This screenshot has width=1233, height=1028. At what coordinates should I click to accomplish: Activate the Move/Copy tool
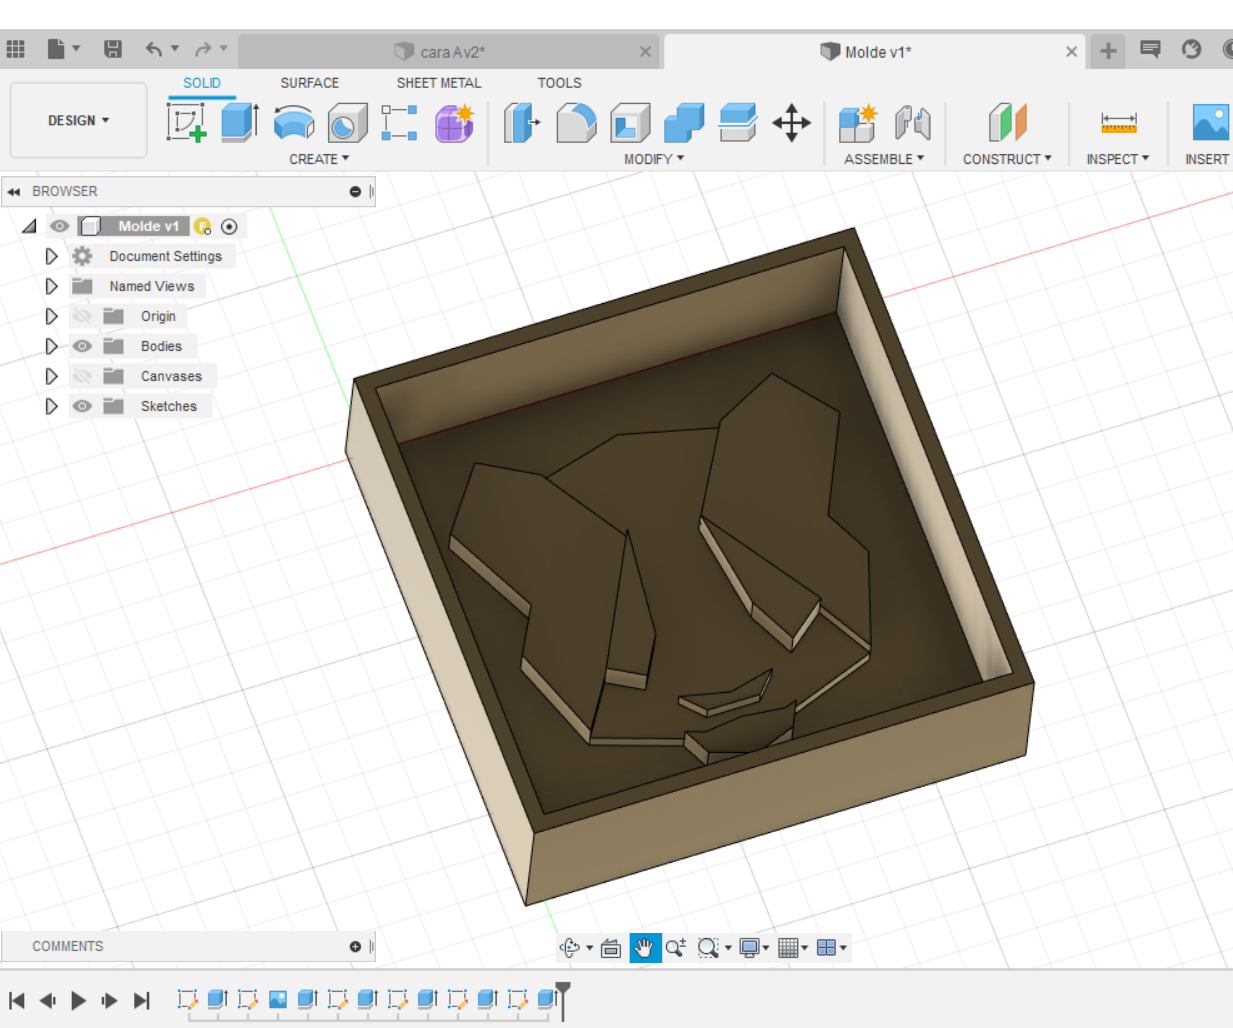coord(793,120)
